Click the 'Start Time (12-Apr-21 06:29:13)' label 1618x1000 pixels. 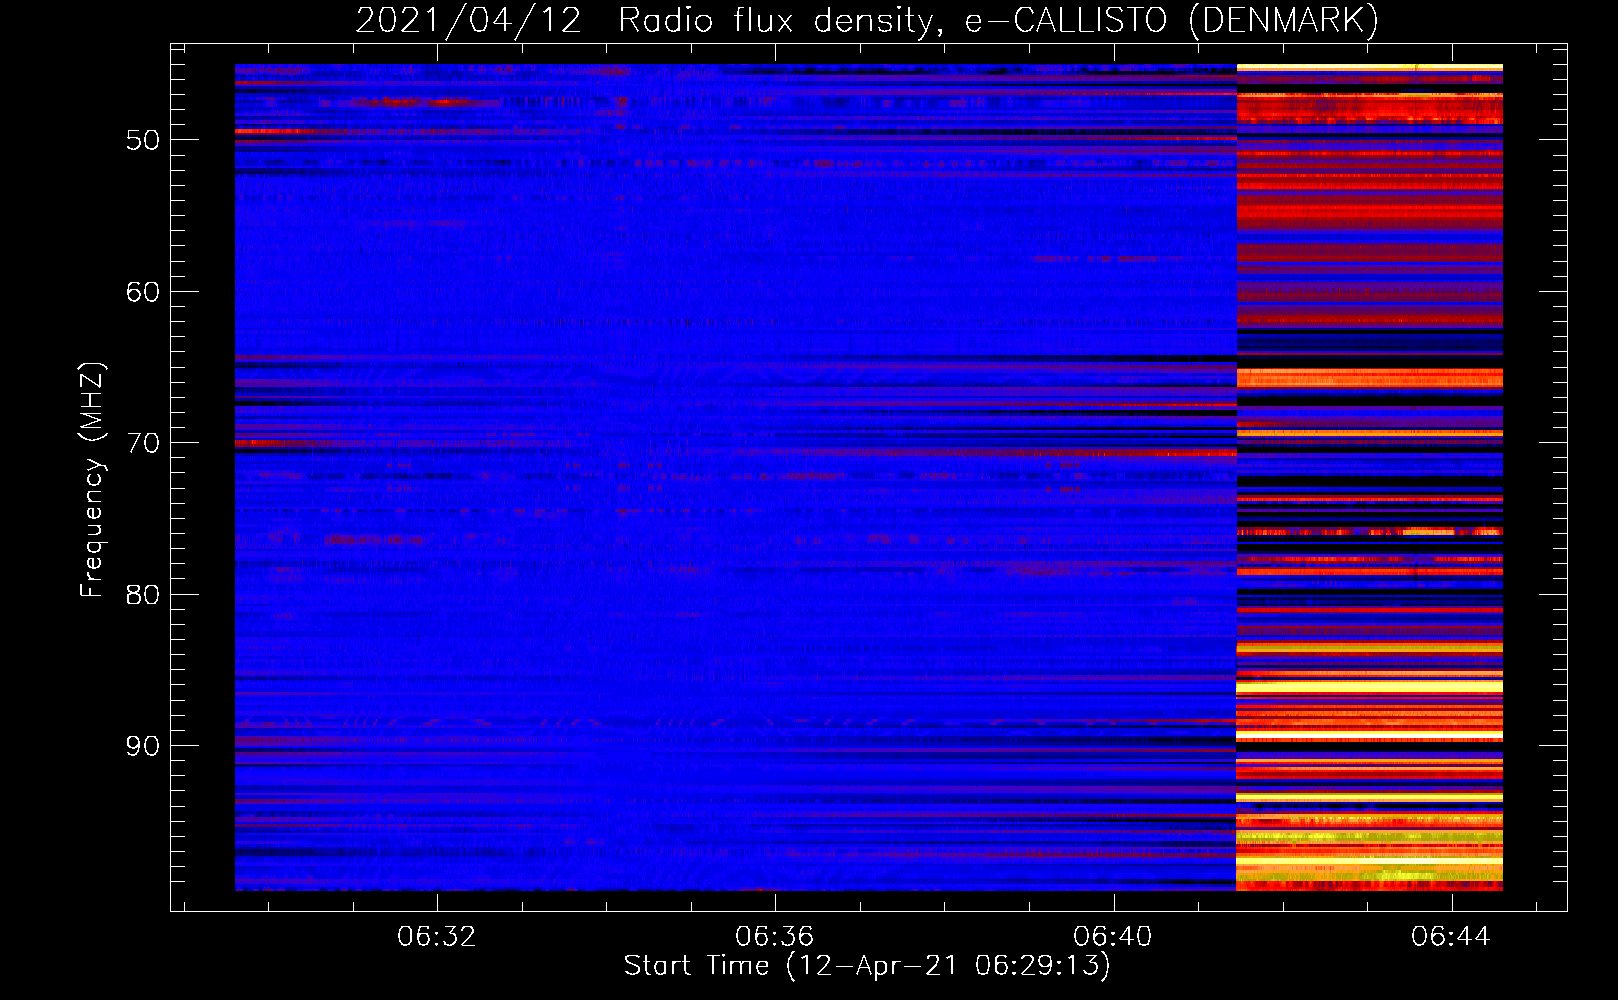coord(867,966)
